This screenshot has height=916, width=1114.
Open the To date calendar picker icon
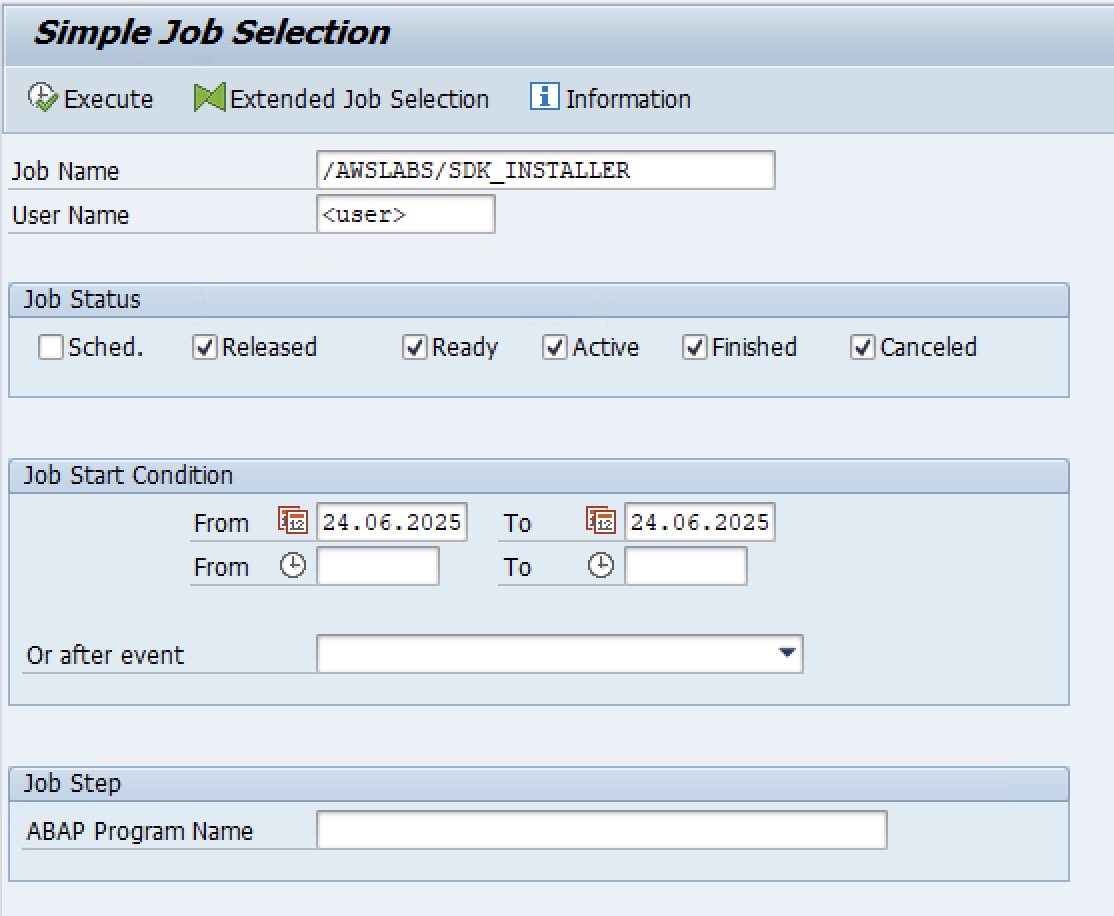point(601,521)
